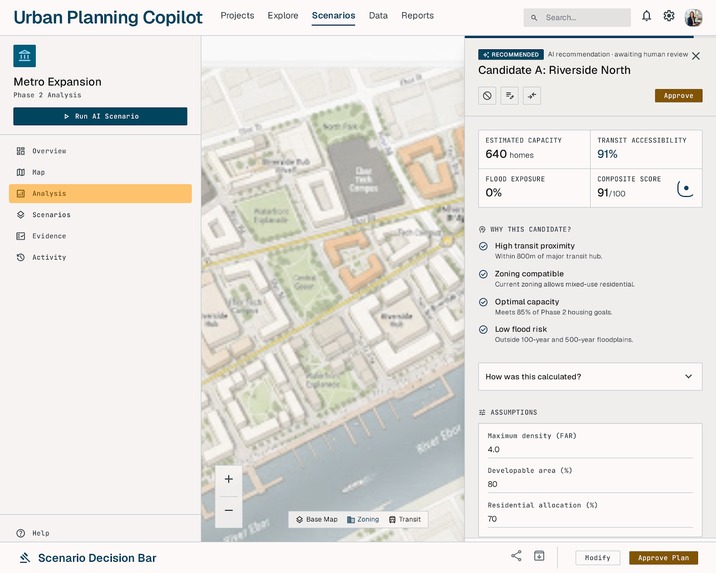Click the Evidence sidebar icon
The width and height of the screenshot is (716, 573).
(21, 236)
